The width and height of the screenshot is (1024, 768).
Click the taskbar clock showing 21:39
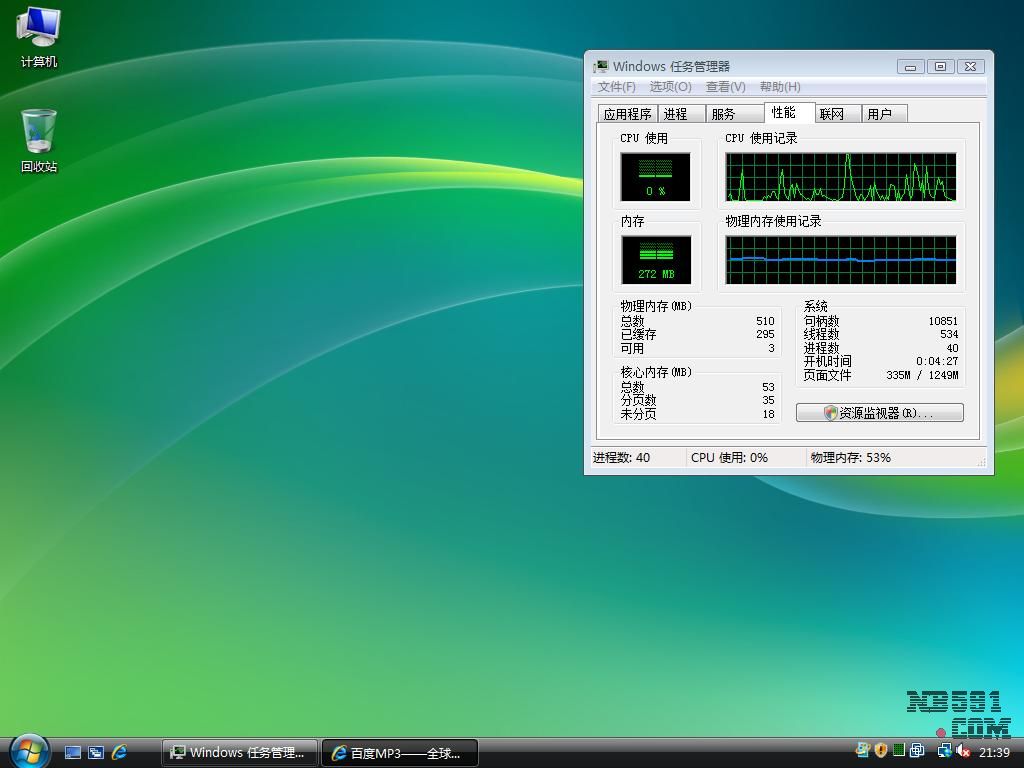[994, 752]
